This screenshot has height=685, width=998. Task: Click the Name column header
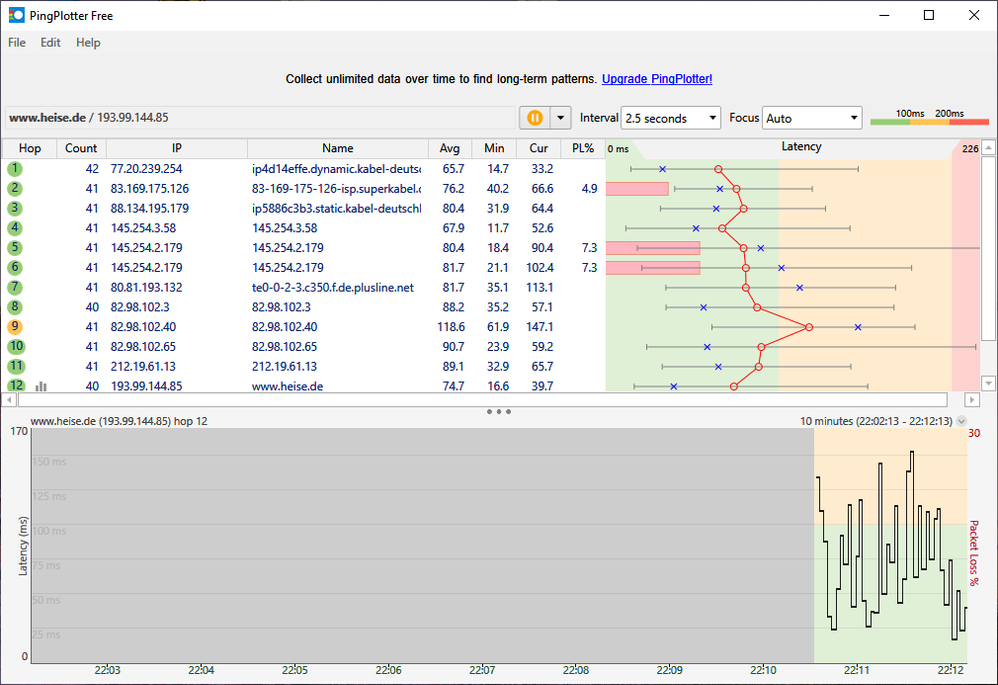337,148
